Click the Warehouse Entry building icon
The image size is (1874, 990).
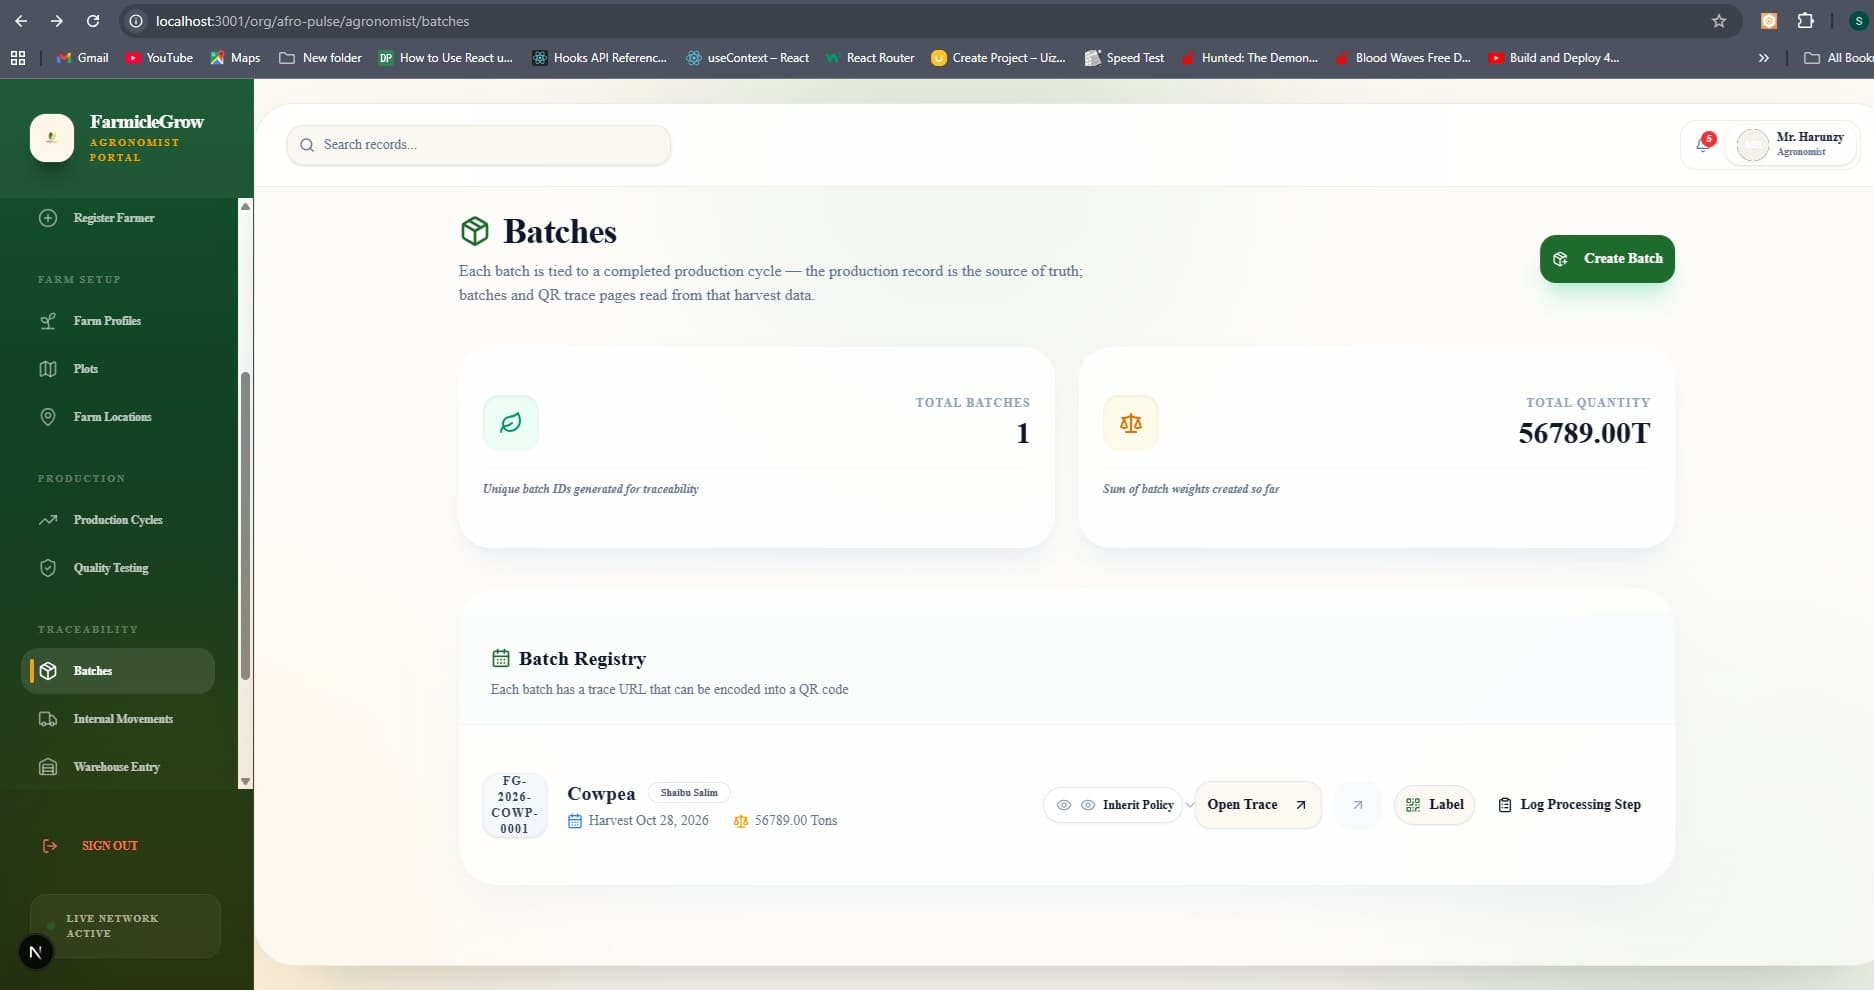click(x=48, y=767)
